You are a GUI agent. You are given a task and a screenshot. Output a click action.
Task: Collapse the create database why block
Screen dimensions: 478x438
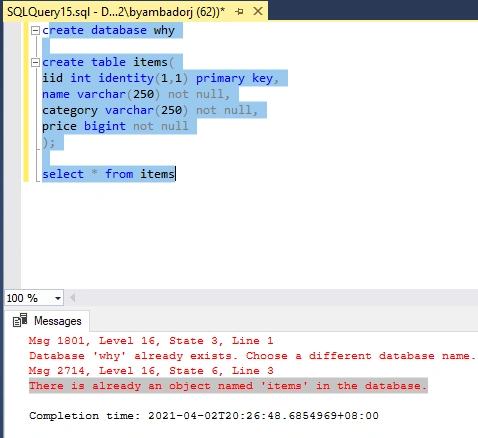click(35, 31)
